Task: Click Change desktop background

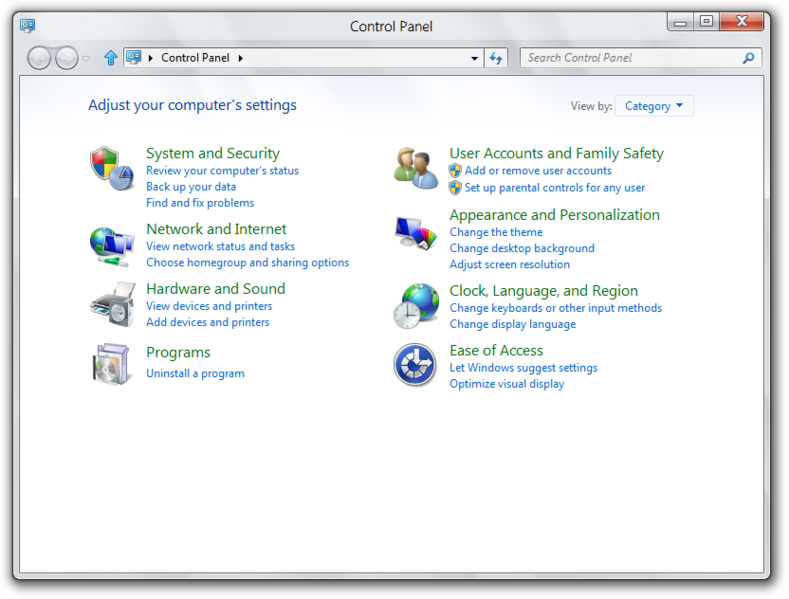Action: coord(522,248)
